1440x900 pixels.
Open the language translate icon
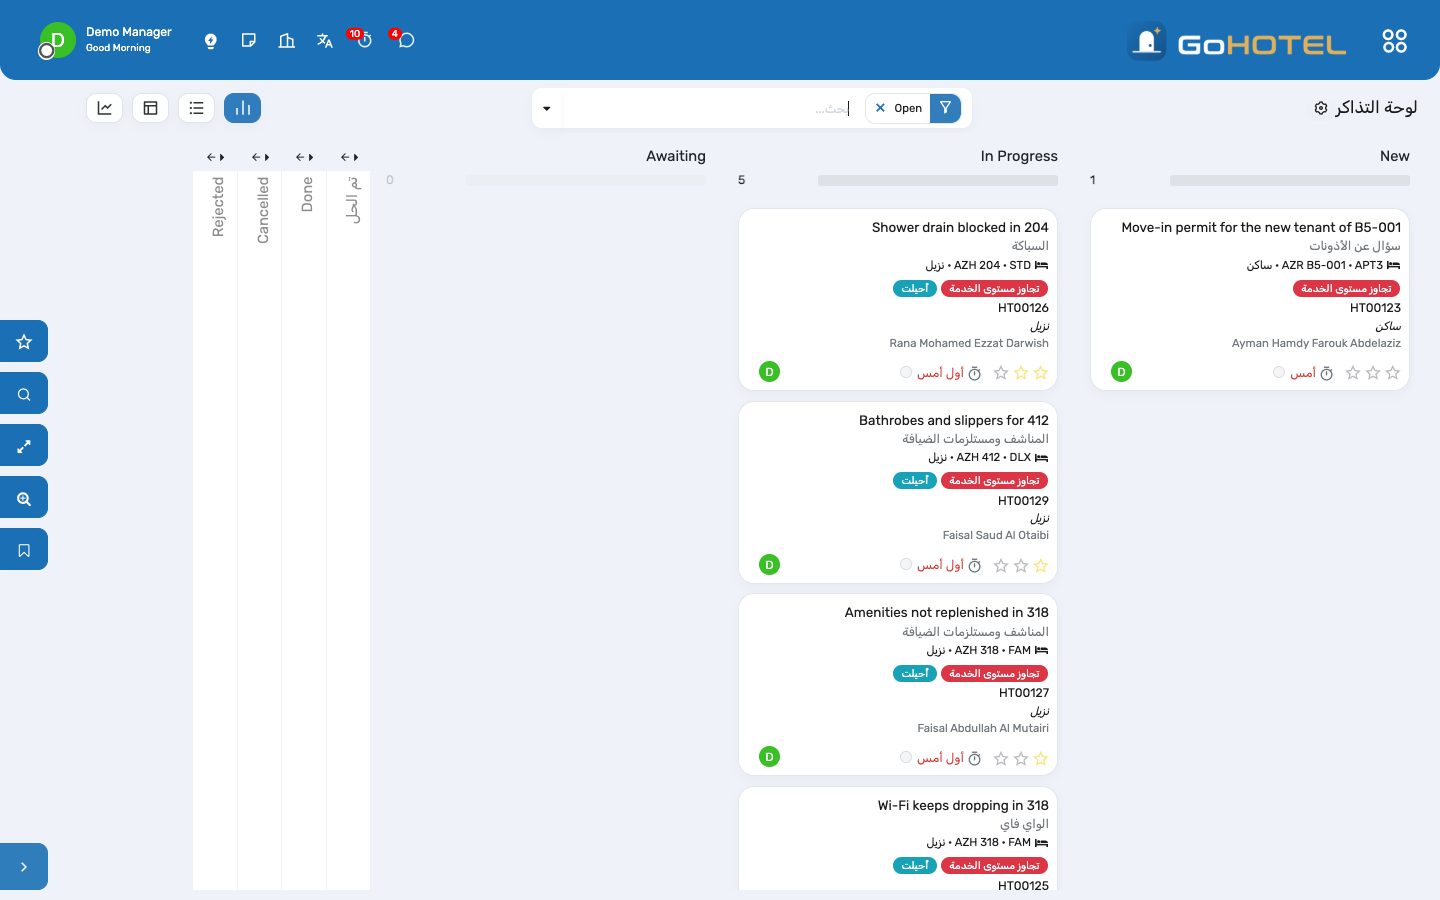click(x=325, y=41)
